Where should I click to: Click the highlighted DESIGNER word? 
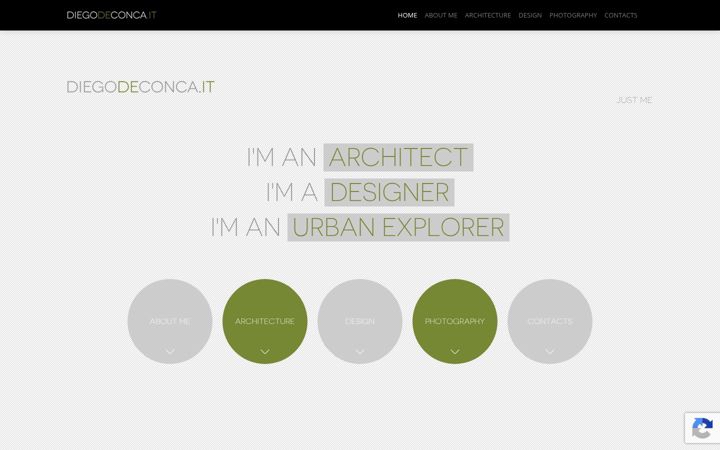click(x=389, y=192)
